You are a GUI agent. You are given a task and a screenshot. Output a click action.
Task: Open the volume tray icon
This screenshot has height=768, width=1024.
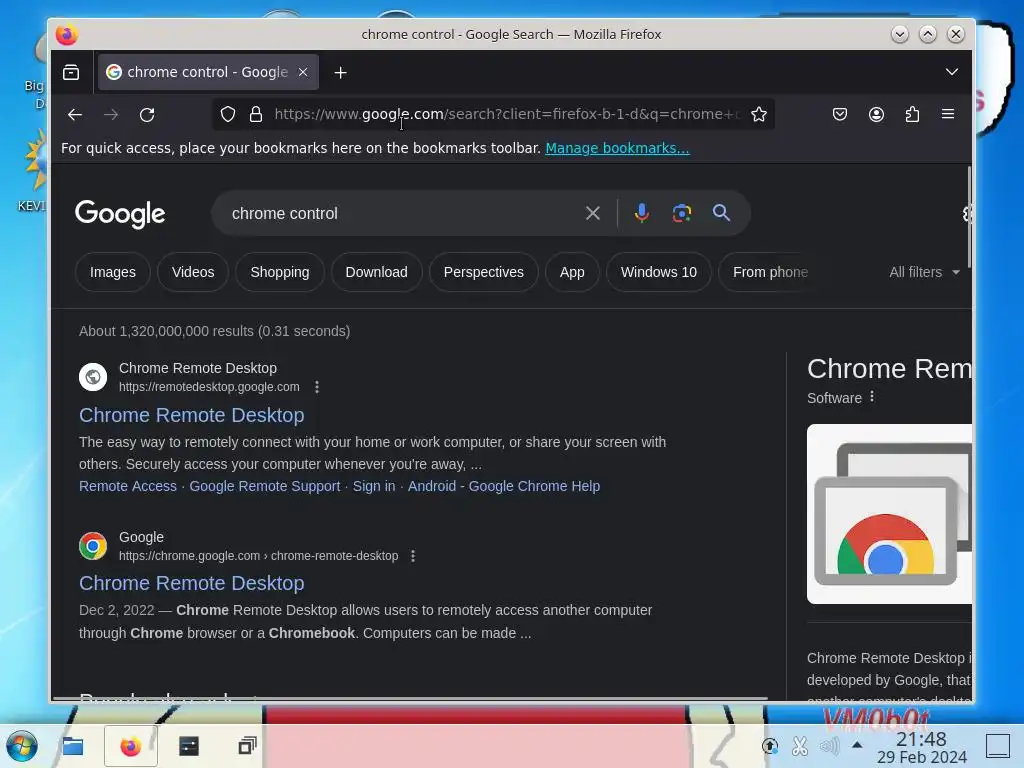829,746
